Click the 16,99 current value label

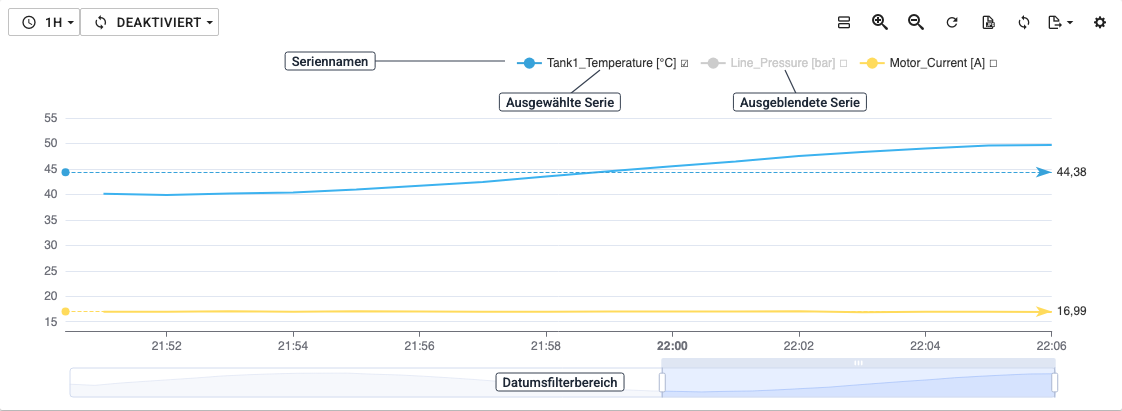(x=1071, y=311)
